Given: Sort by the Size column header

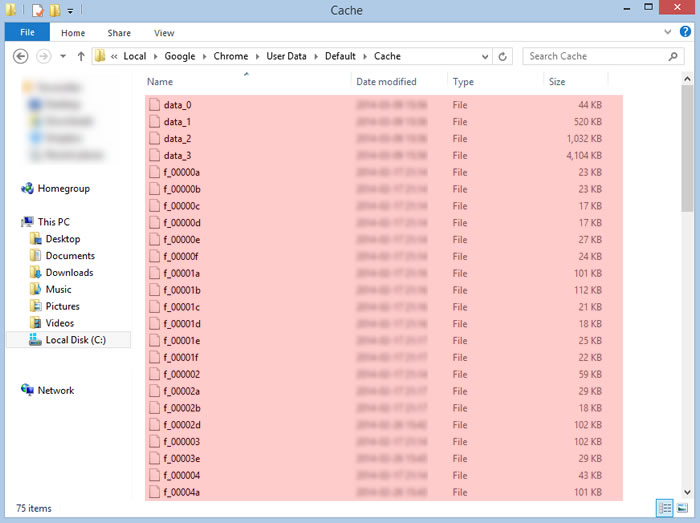Looking at the screenshot, I should click(557, 82).
